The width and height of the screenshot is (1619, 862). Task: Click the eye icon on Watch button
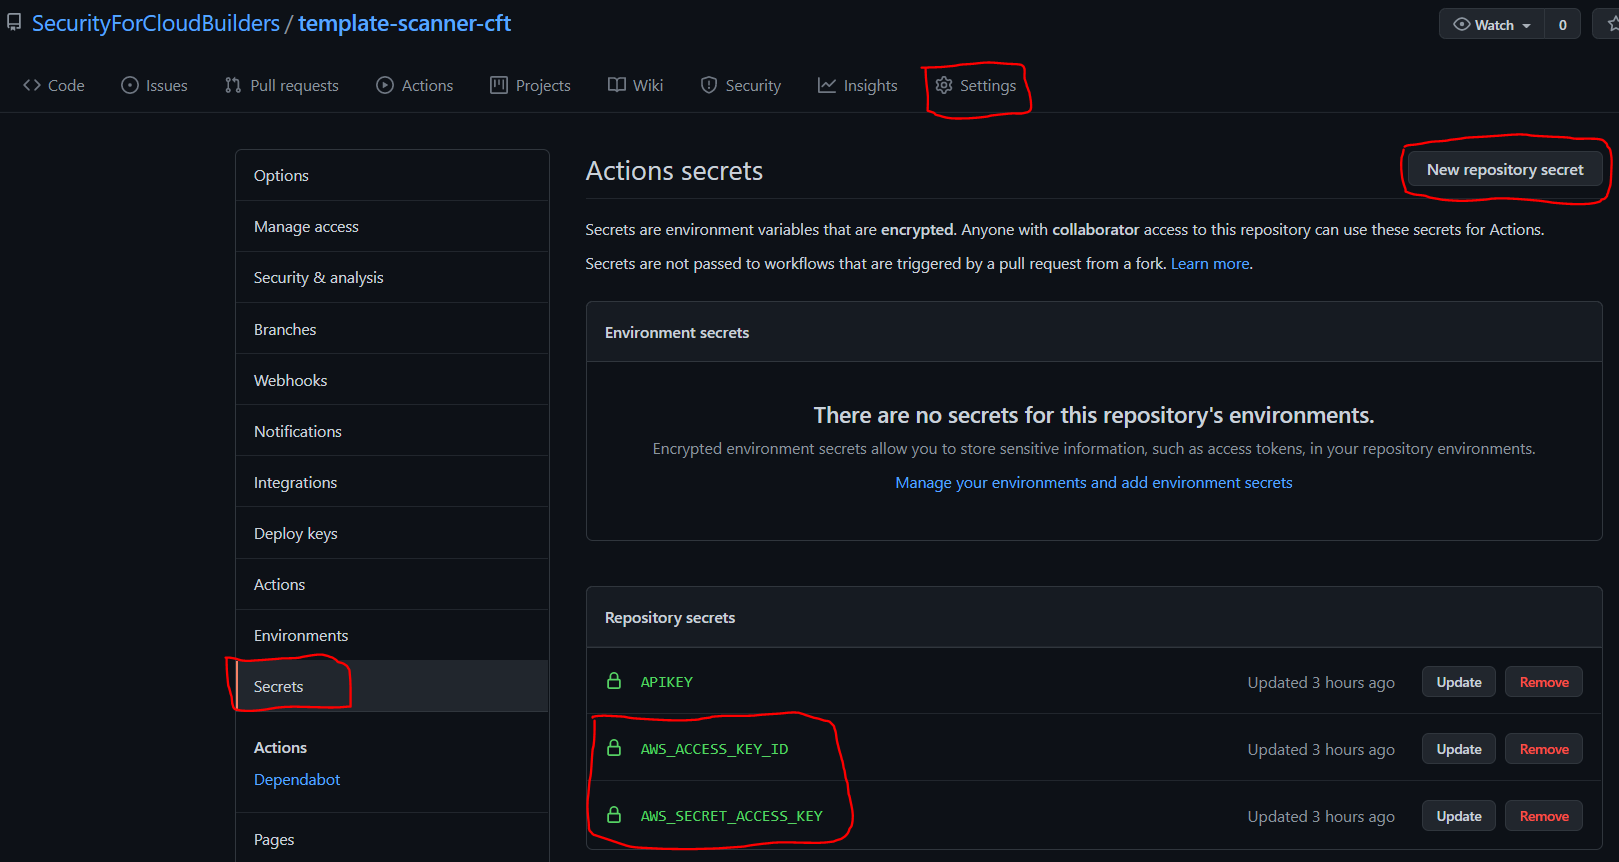click(x=1462, y=24)
